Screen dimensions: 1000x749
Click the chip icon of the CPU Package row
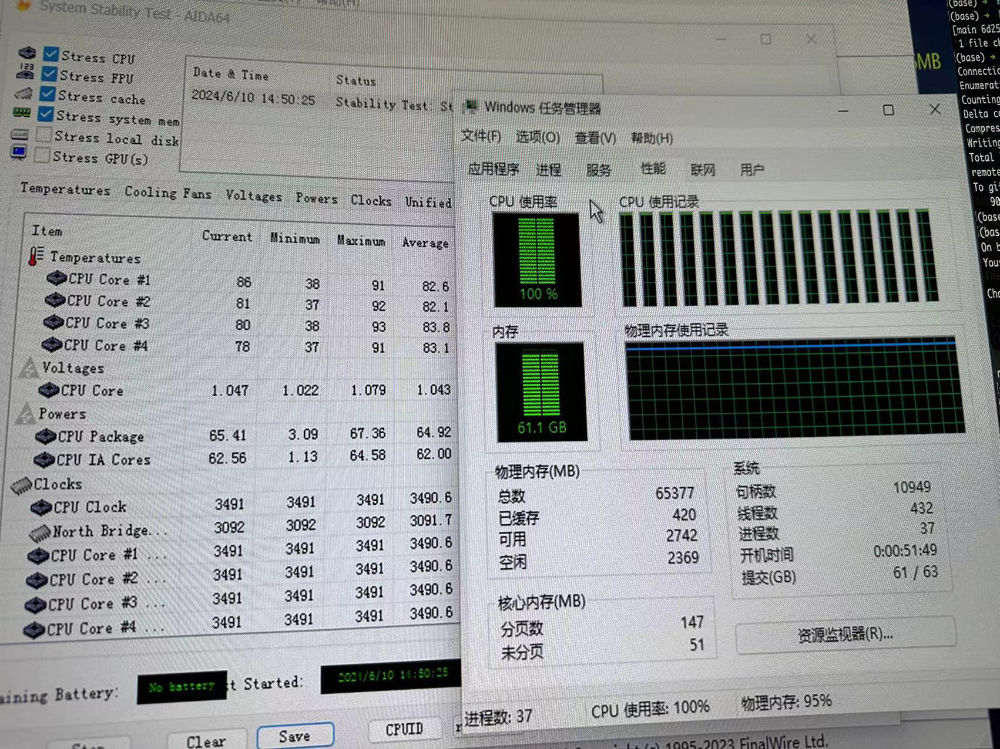click(x=45, y=436)
